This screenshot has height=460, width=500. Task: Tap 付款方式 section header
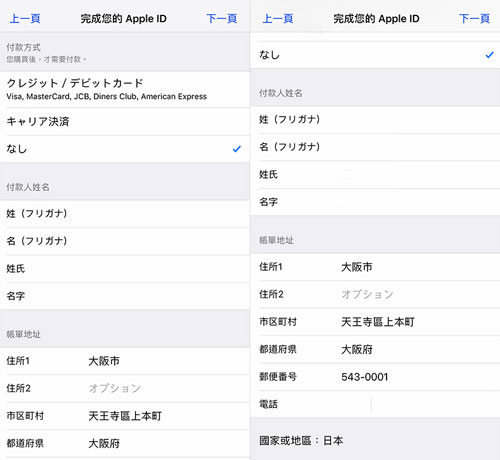[23, 47]
